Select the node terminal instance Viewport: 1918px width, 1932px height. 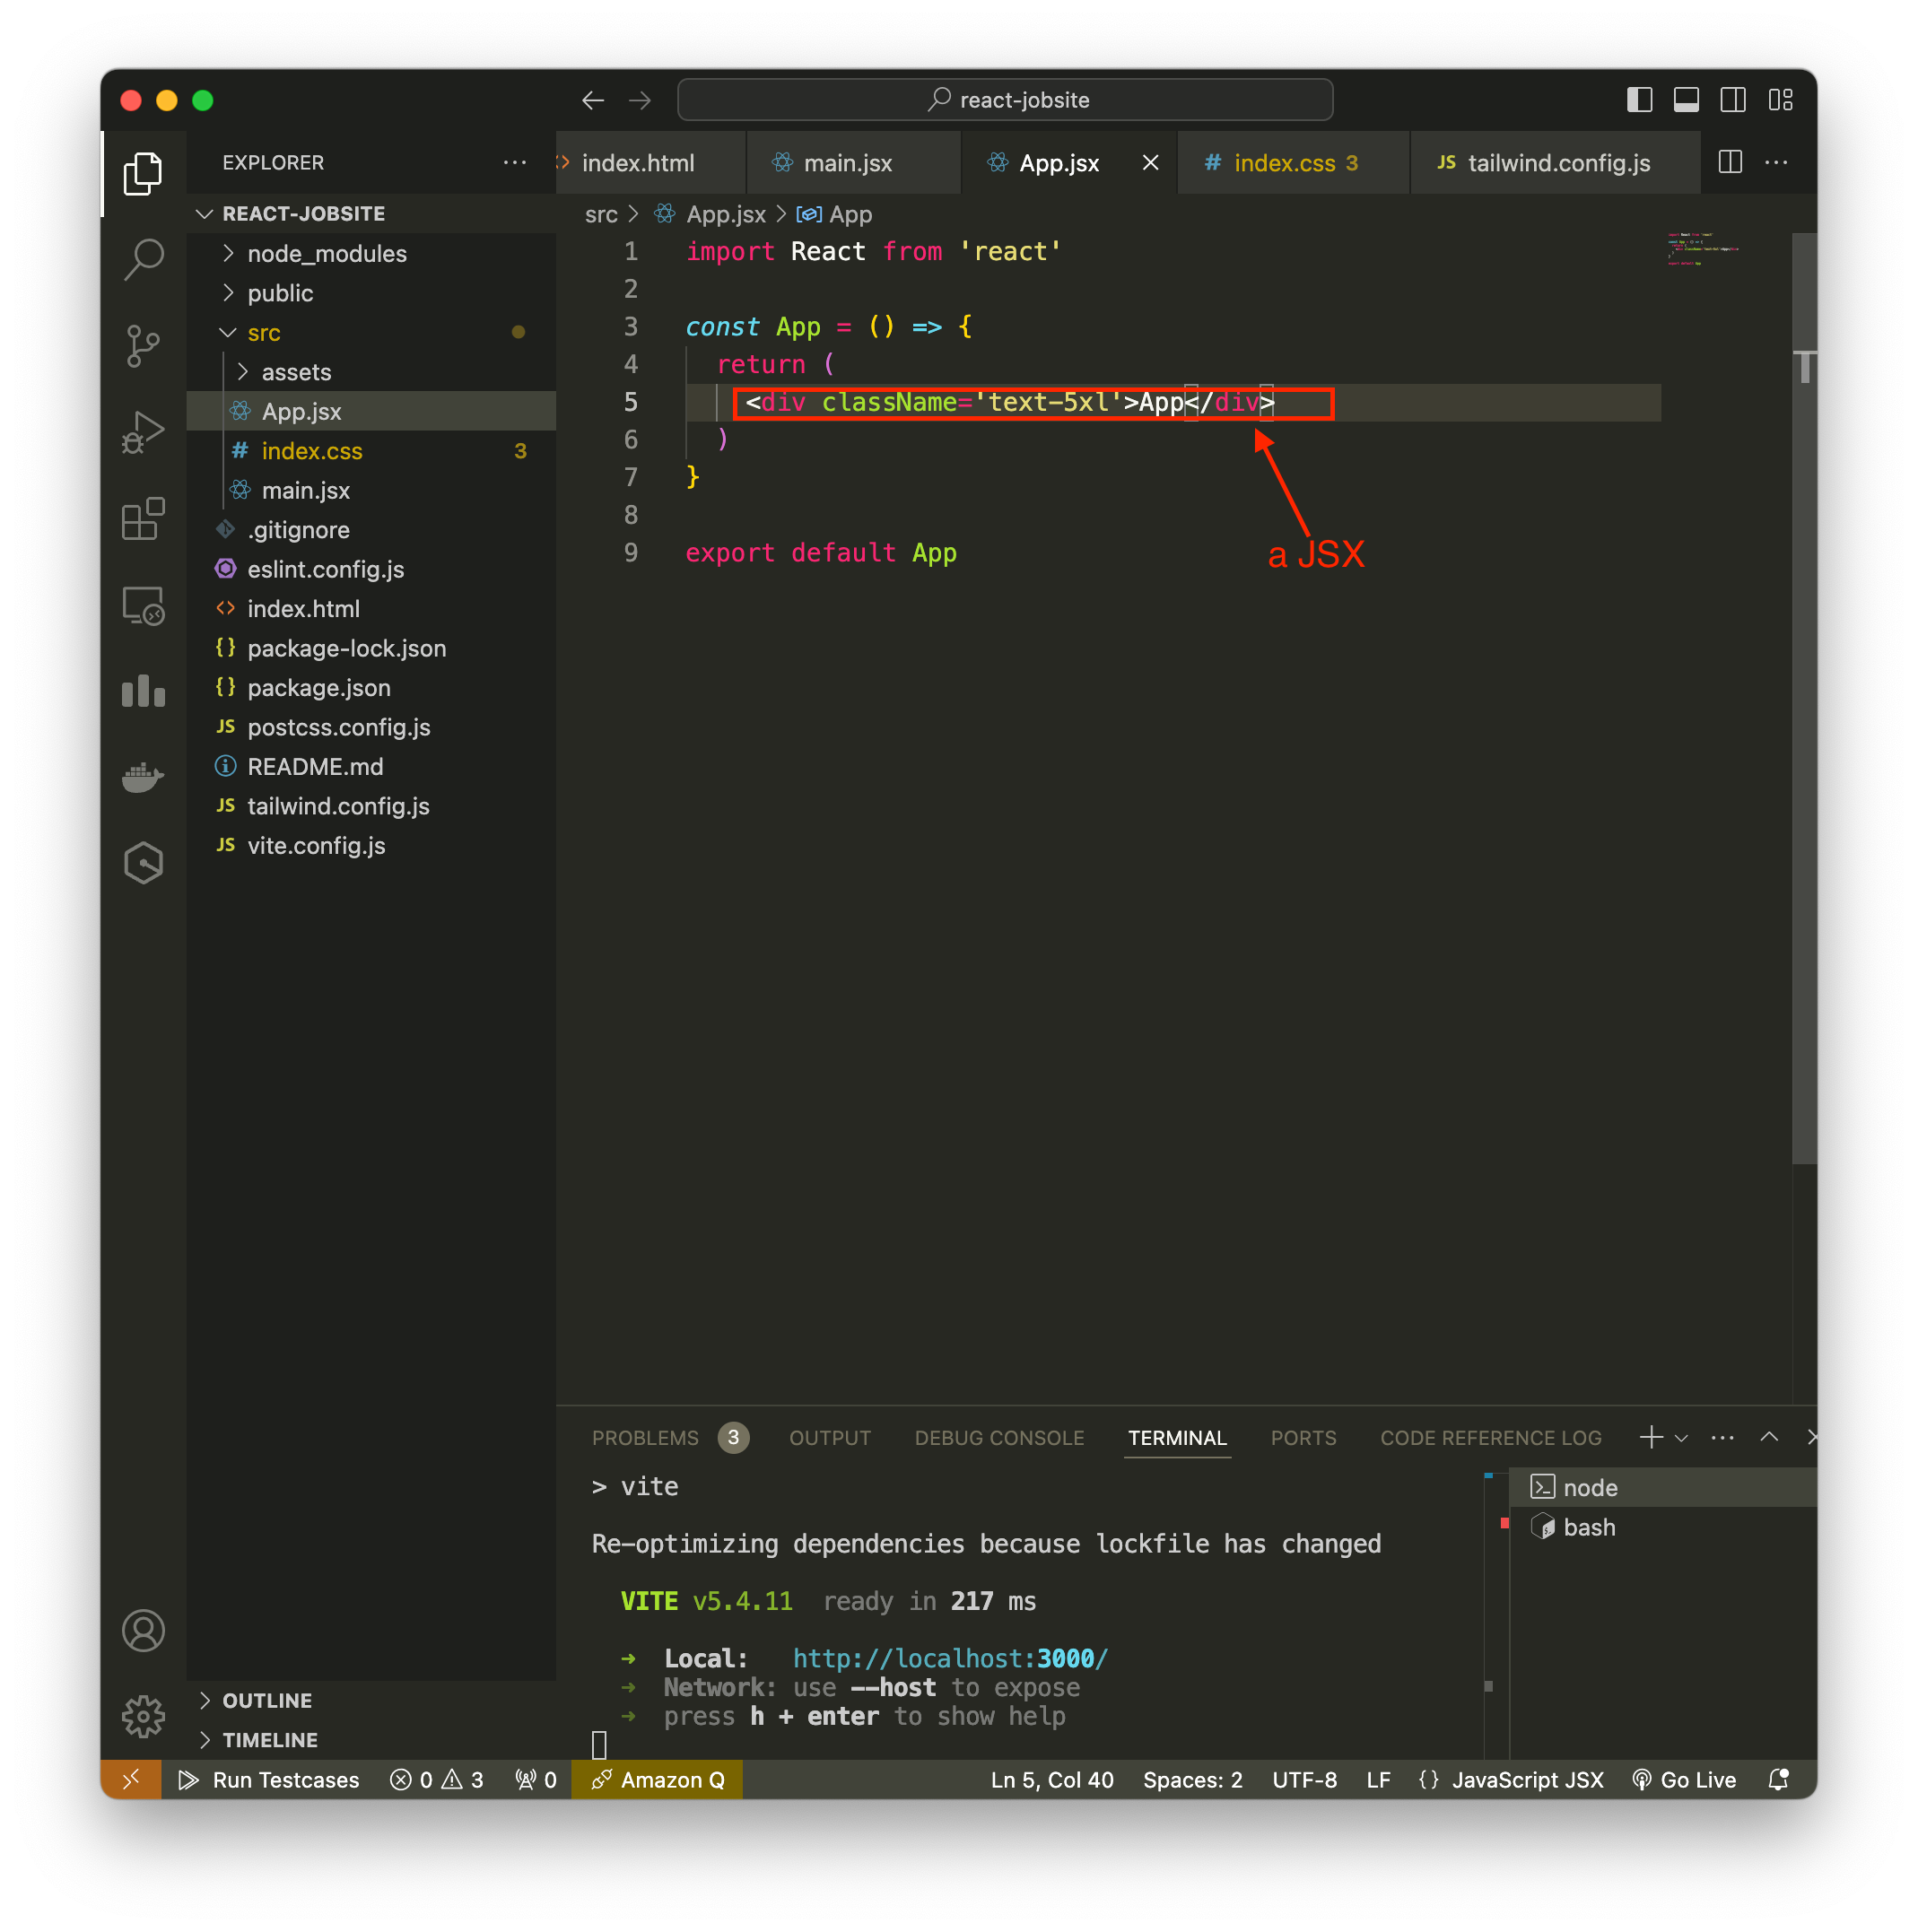1664,1488
